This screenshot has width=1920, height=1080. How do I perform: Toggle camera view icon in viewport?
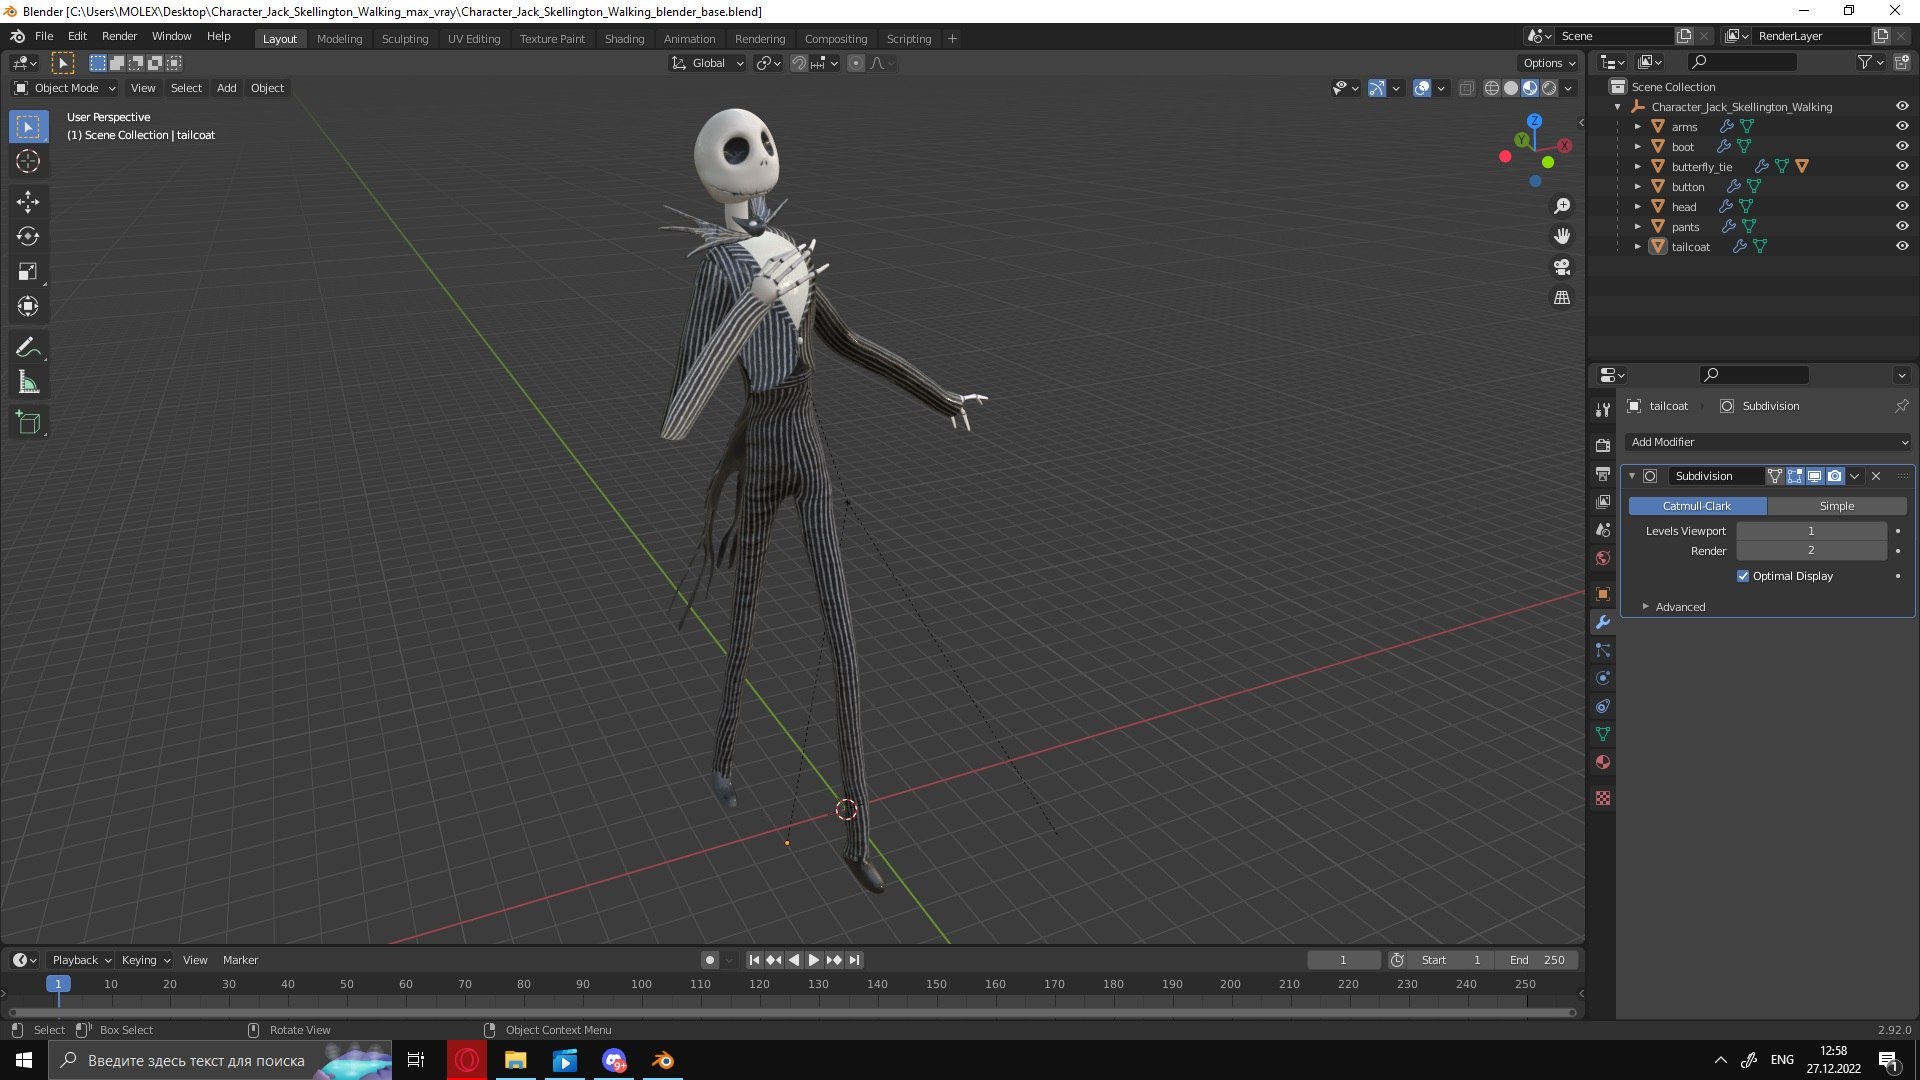(x=1562, y=267)
